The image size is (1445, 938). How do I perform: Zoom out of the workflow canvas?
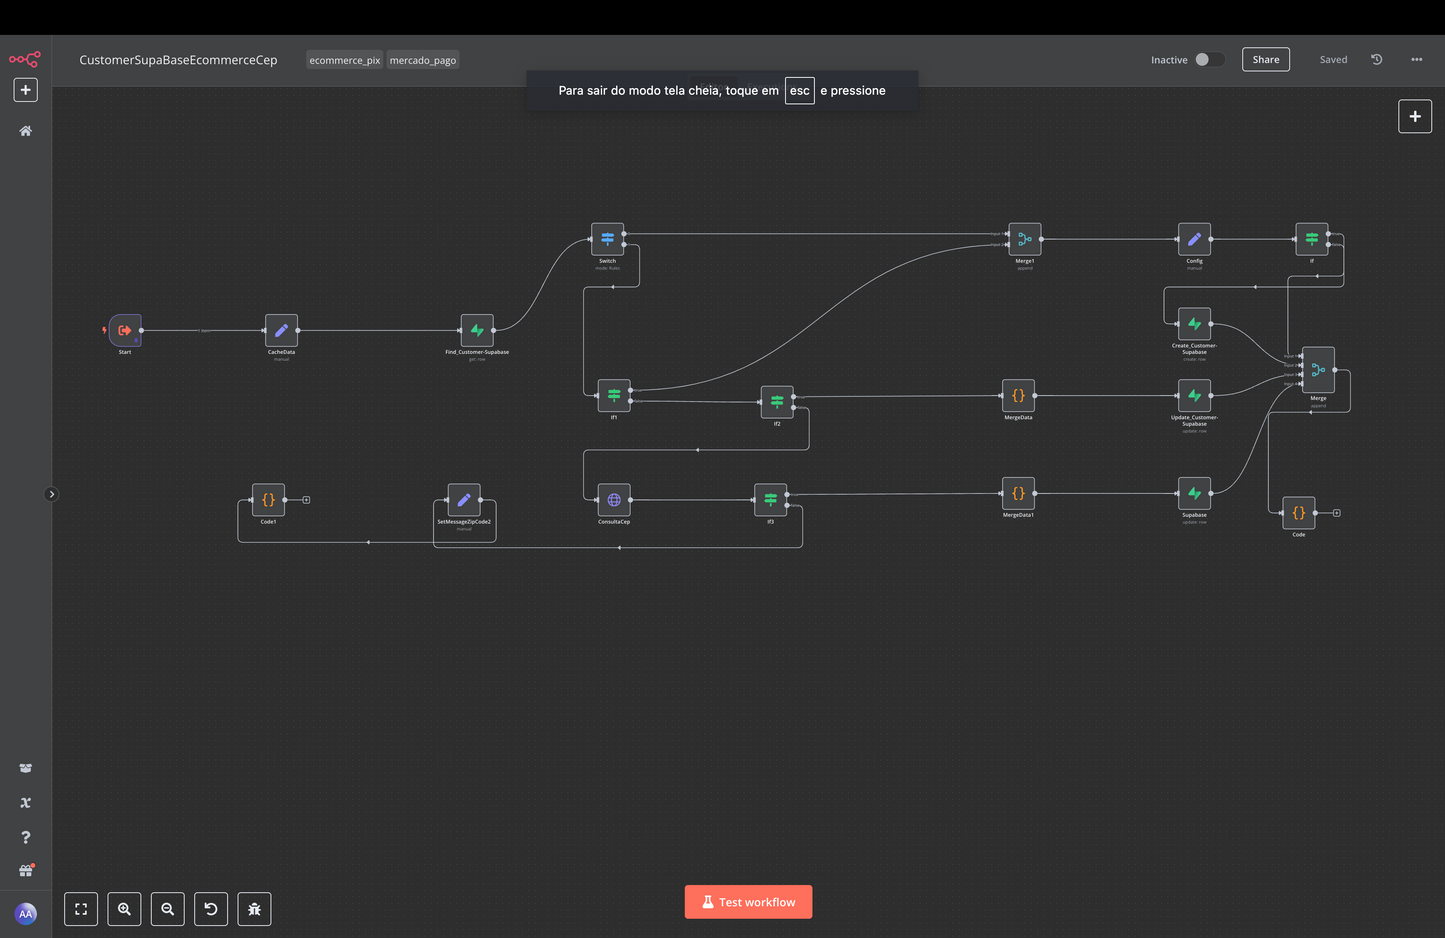point(168,909)
